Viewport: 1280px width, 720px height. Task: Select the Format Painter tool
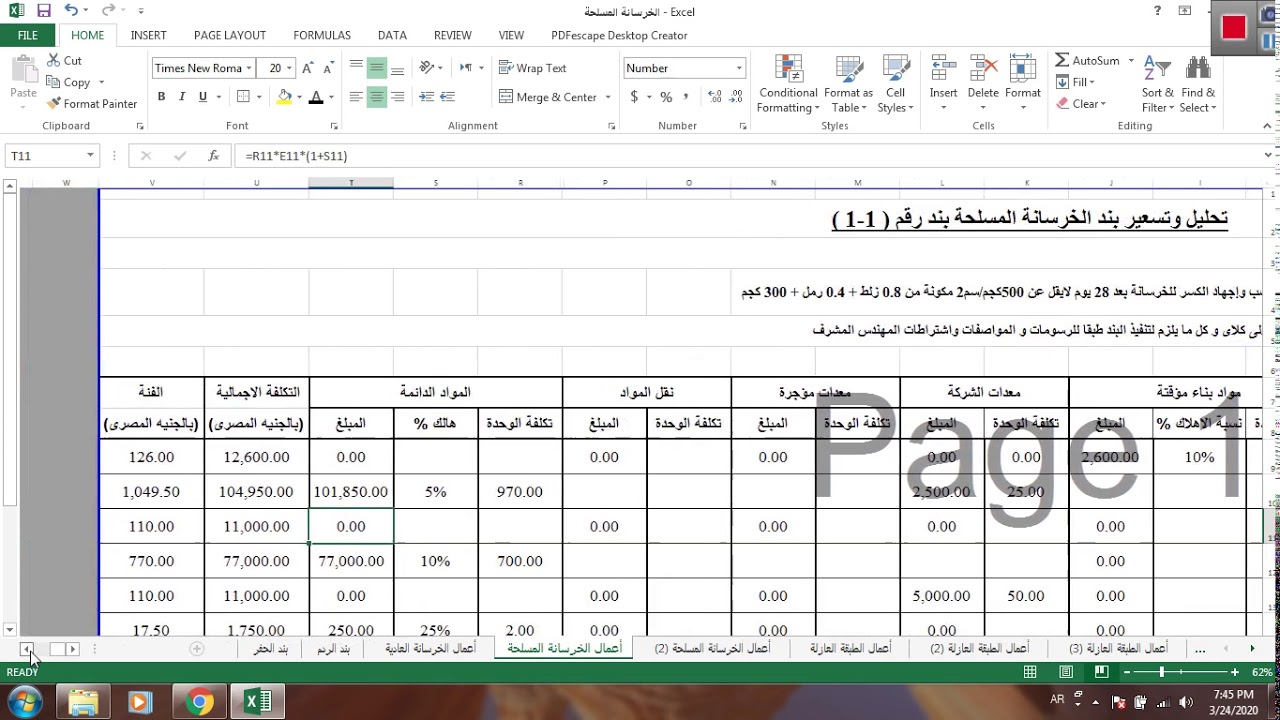[x=91, y=104]
